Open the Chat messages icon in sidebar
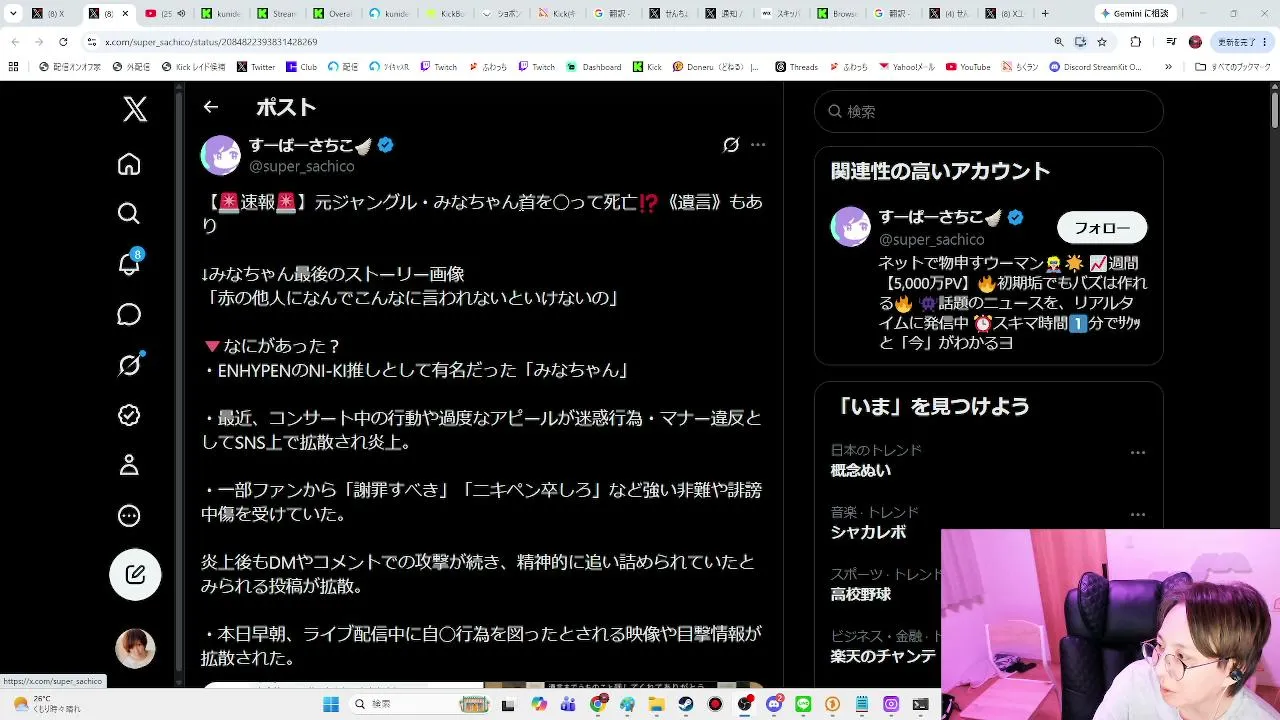 (x=129, y=314)
